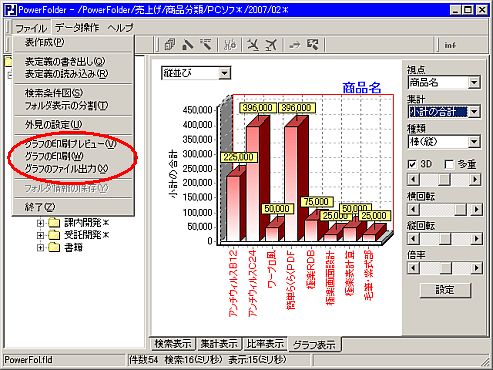Image resolution: width=493 pixels, height=370 pixels.
Task: Click right arrow of 横回転 slider
Action: (476, 209)
